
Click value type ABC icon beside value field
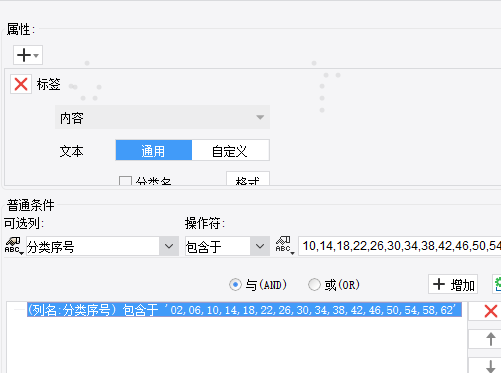click(284, 246)
